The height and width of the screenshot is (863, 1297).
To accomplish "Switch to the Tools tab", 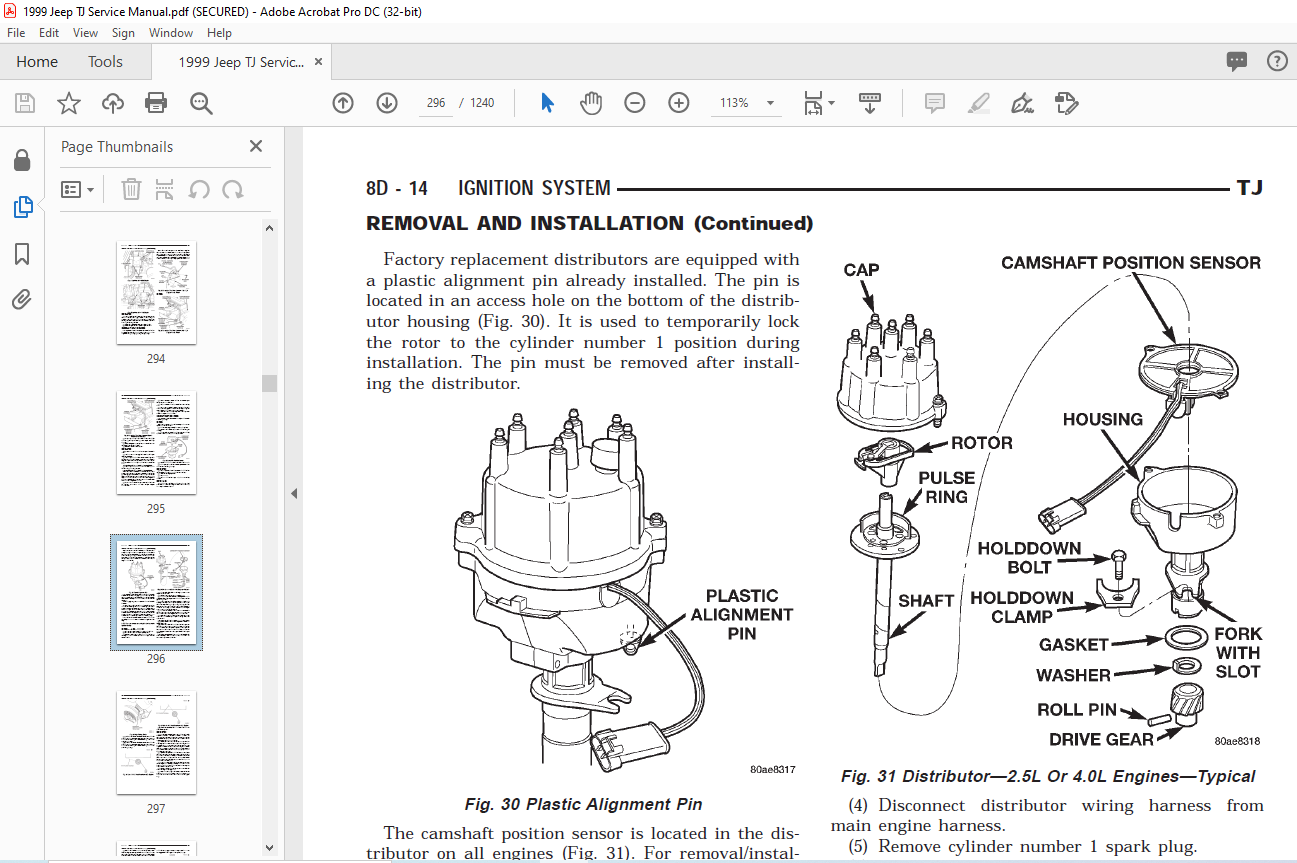I will 105,62.
